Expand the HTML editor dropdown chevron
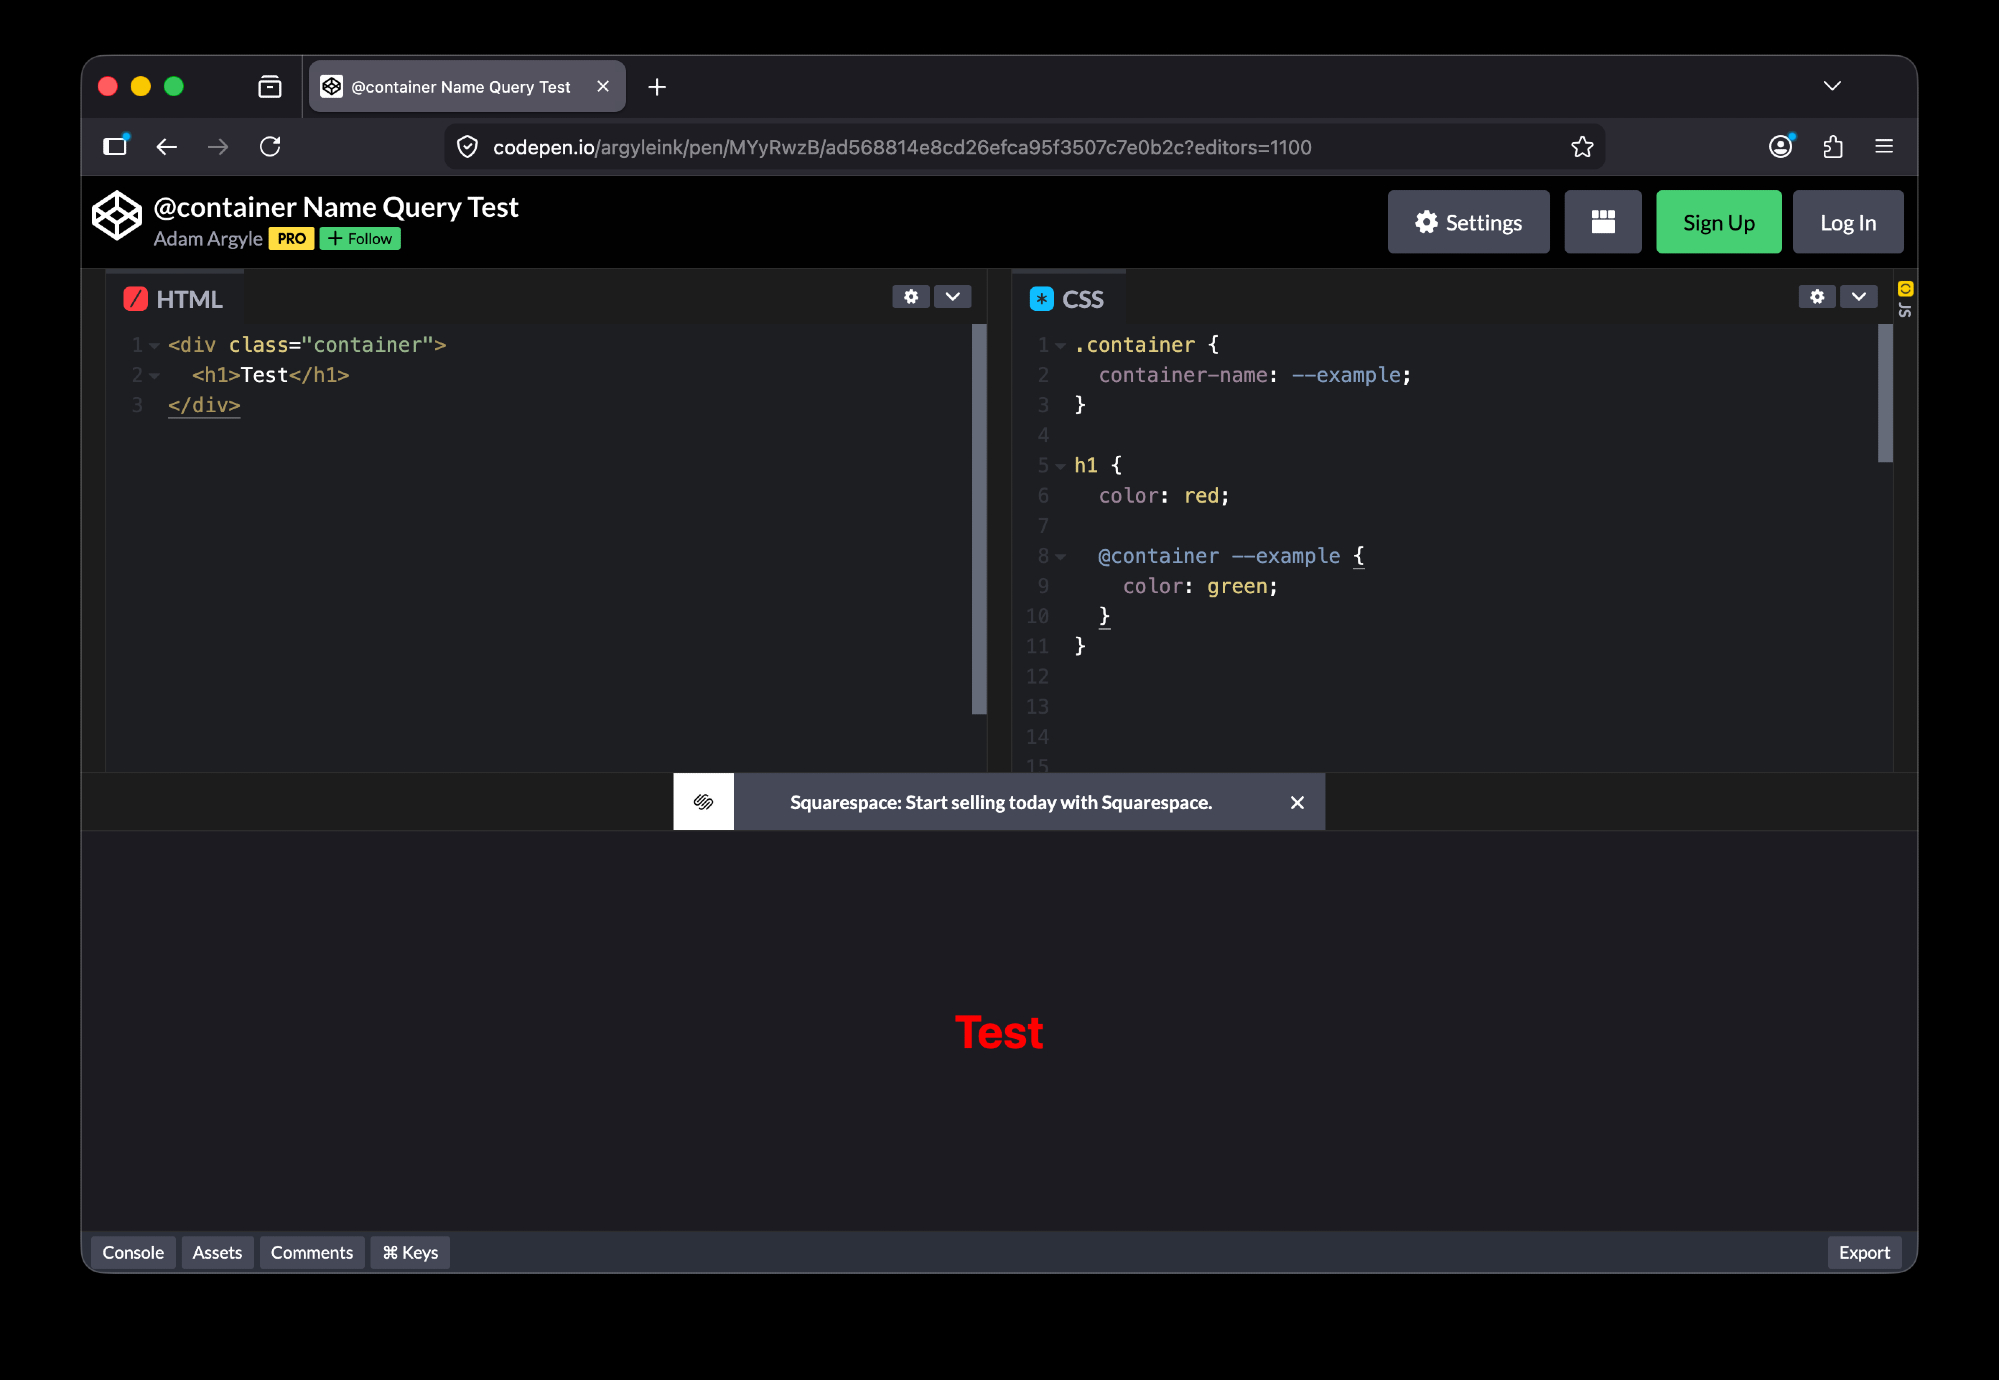The height and width of the screenshot is (1380, 1999). coord(953,297)
